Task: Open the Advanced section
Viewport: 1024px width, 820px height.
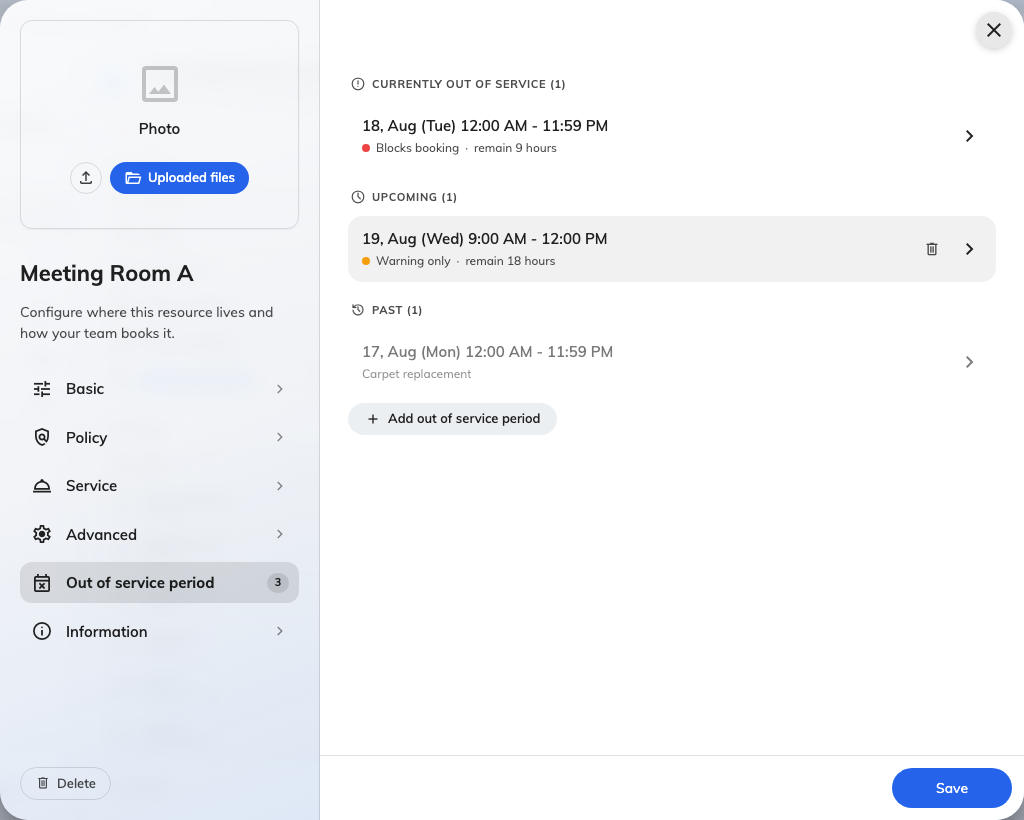Action: pyautogui.click(x=159, y=534)
